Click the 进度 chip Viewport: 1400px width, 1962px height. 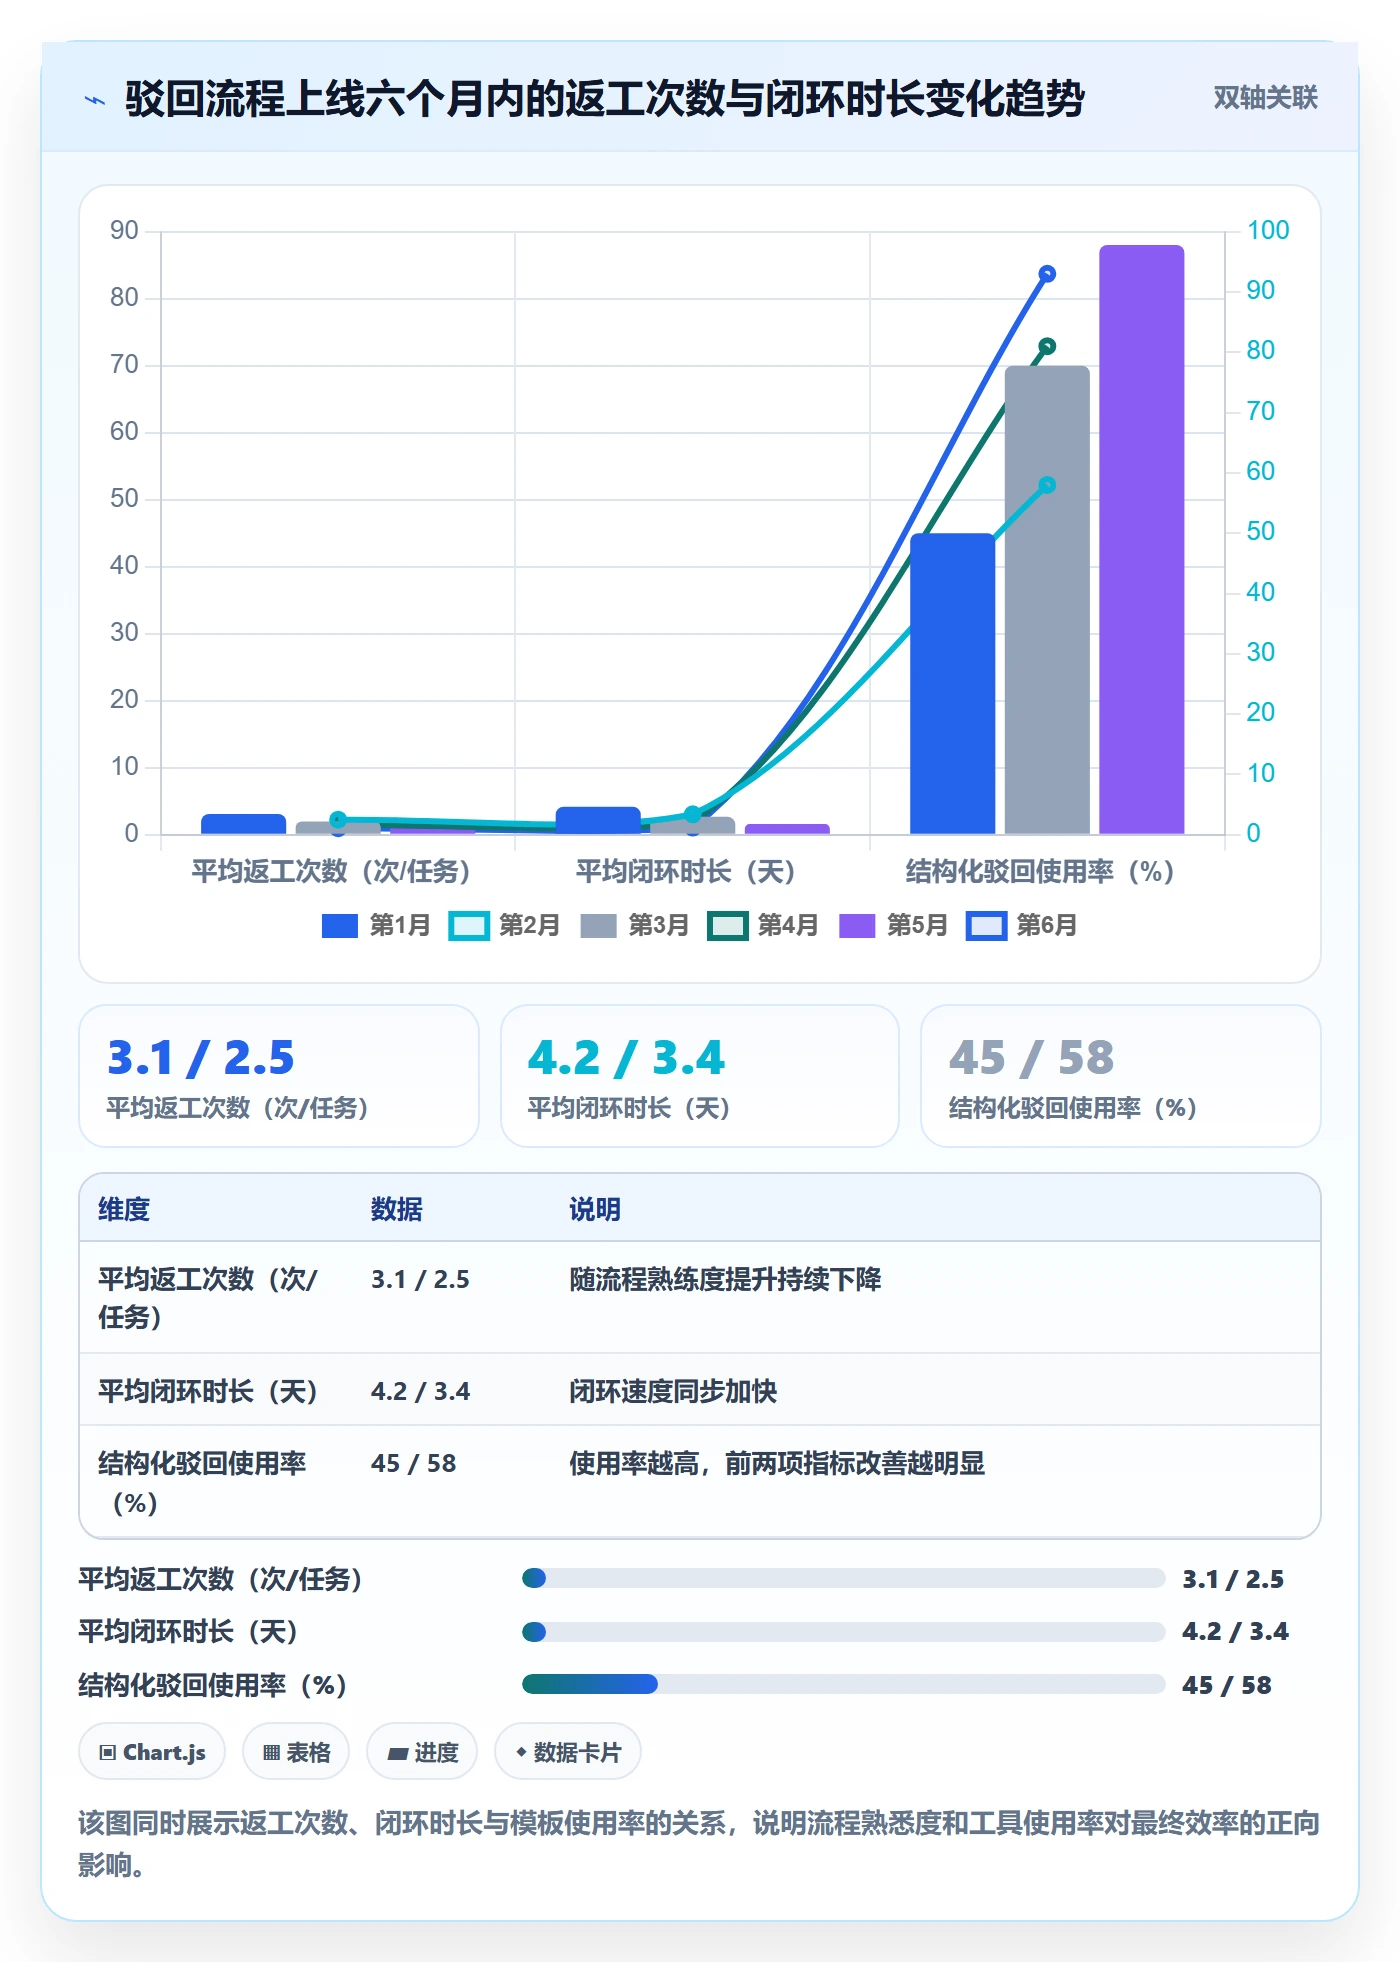[x=422, y=1753]
